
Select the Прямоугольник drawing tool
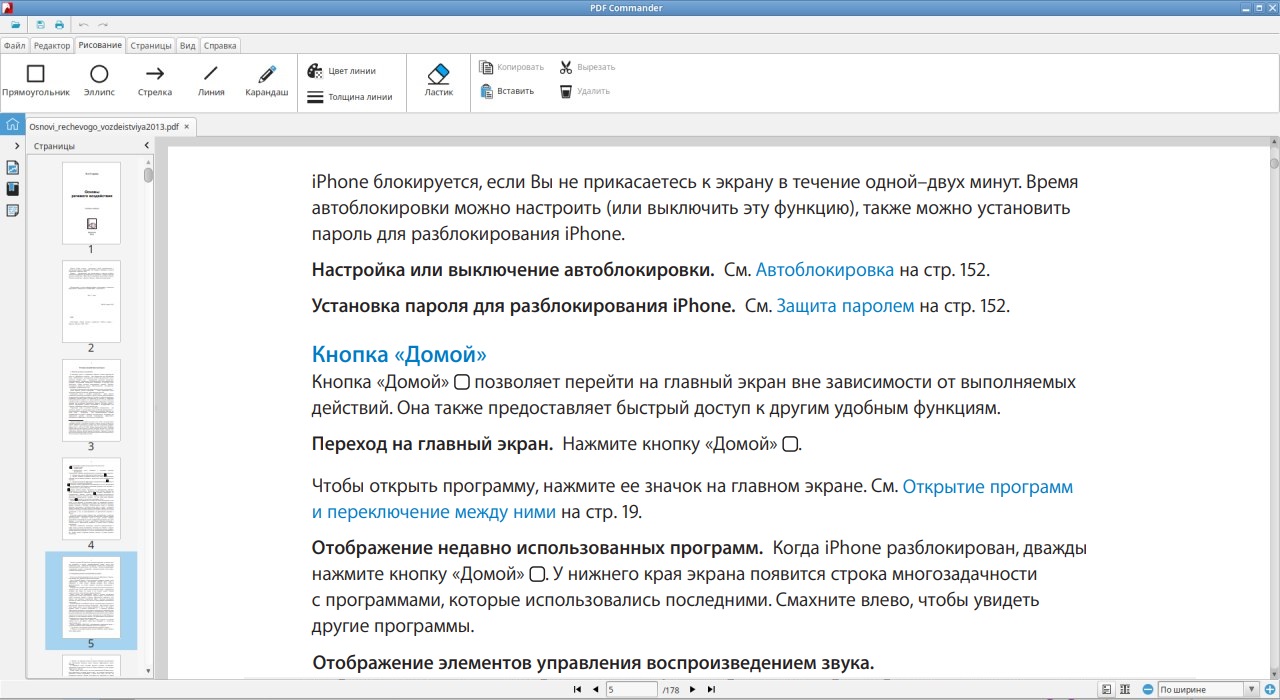coord(35,80)
